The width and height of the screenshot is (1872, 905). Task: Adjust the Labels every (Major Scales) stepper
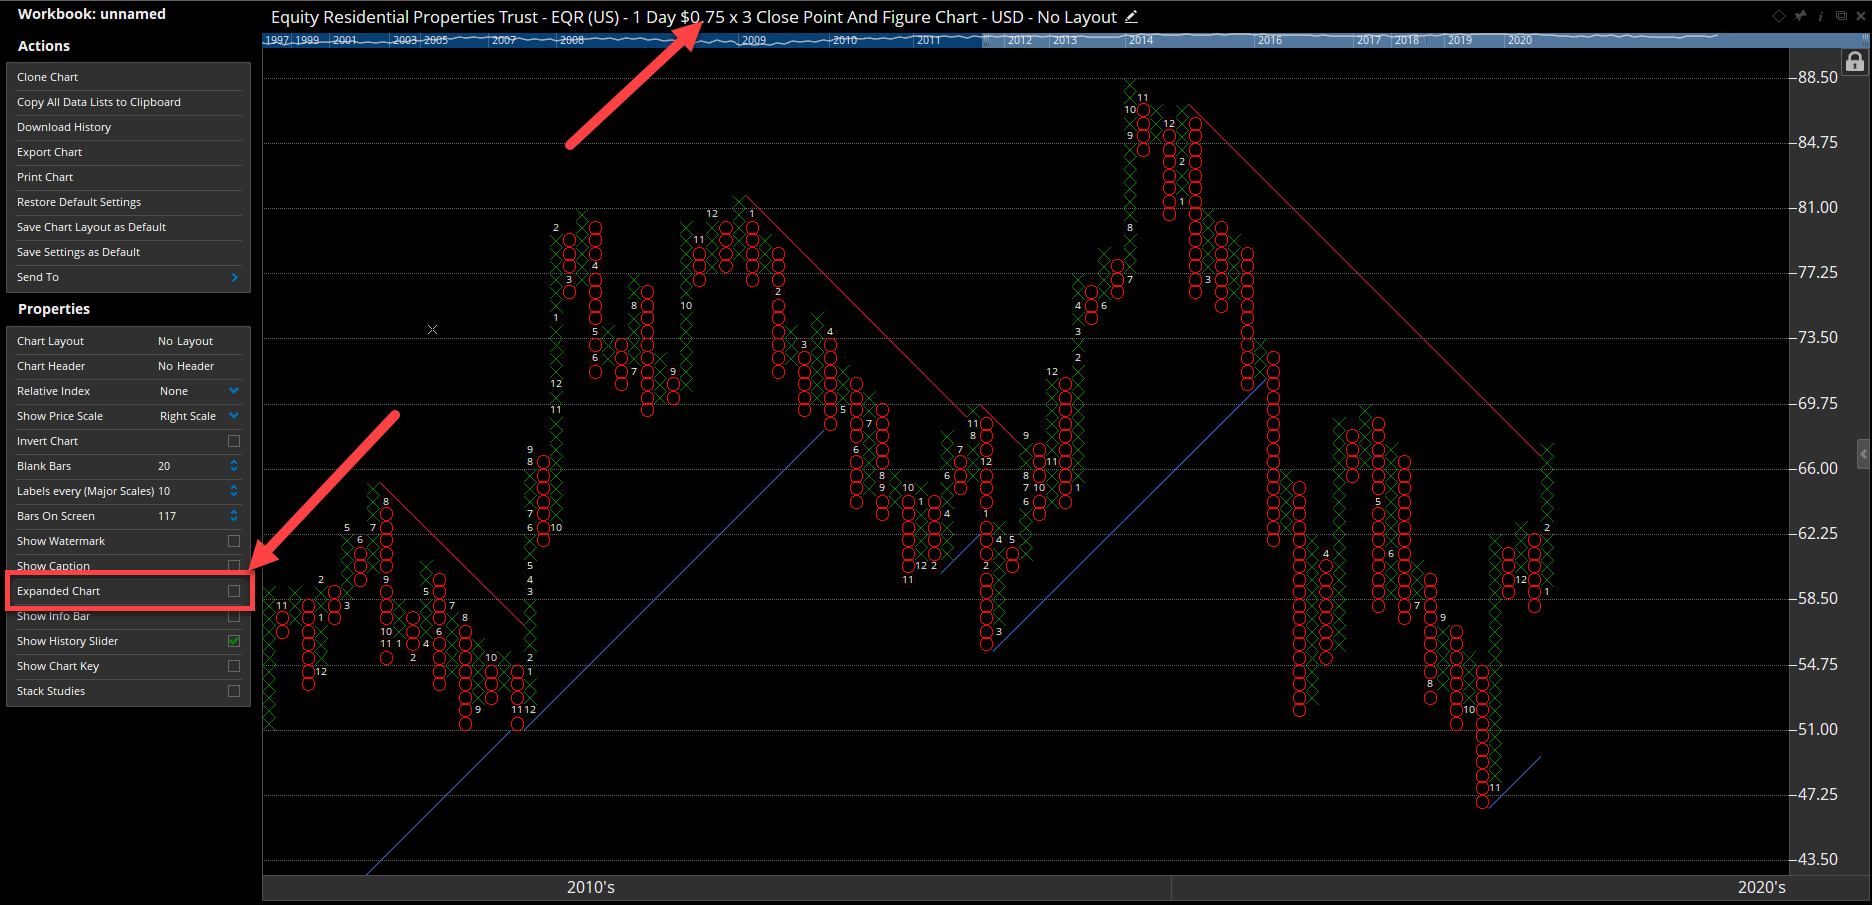(x=234, y=491)
